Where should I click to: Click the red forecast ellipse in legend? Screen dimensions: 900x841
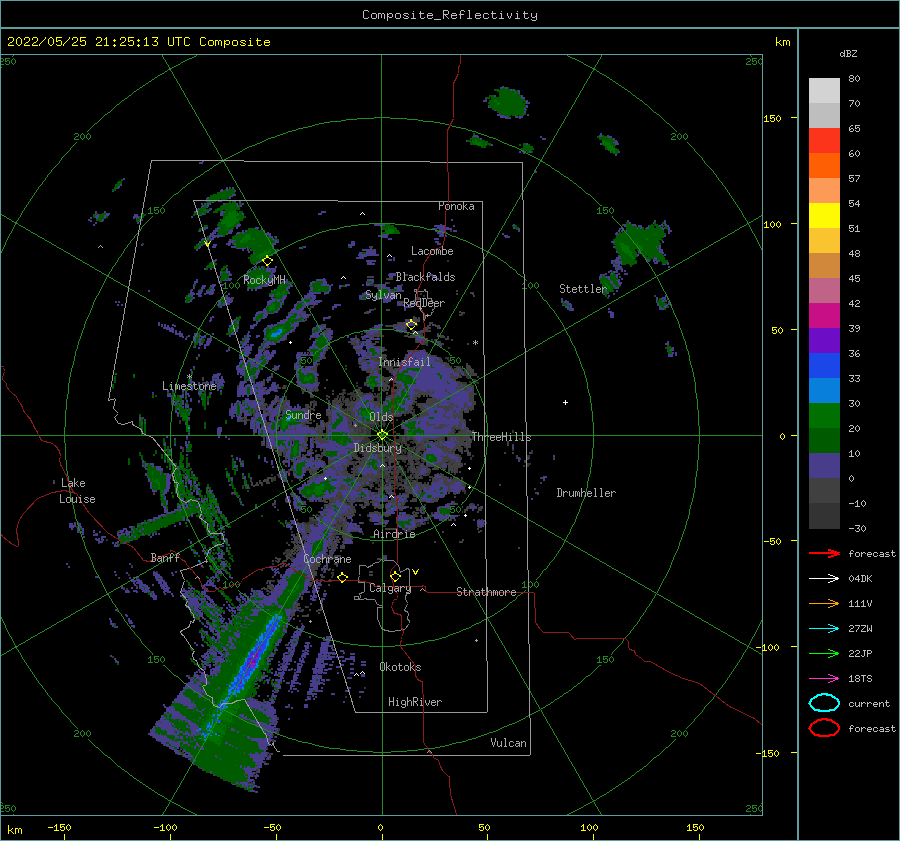[x=824, y=728]
